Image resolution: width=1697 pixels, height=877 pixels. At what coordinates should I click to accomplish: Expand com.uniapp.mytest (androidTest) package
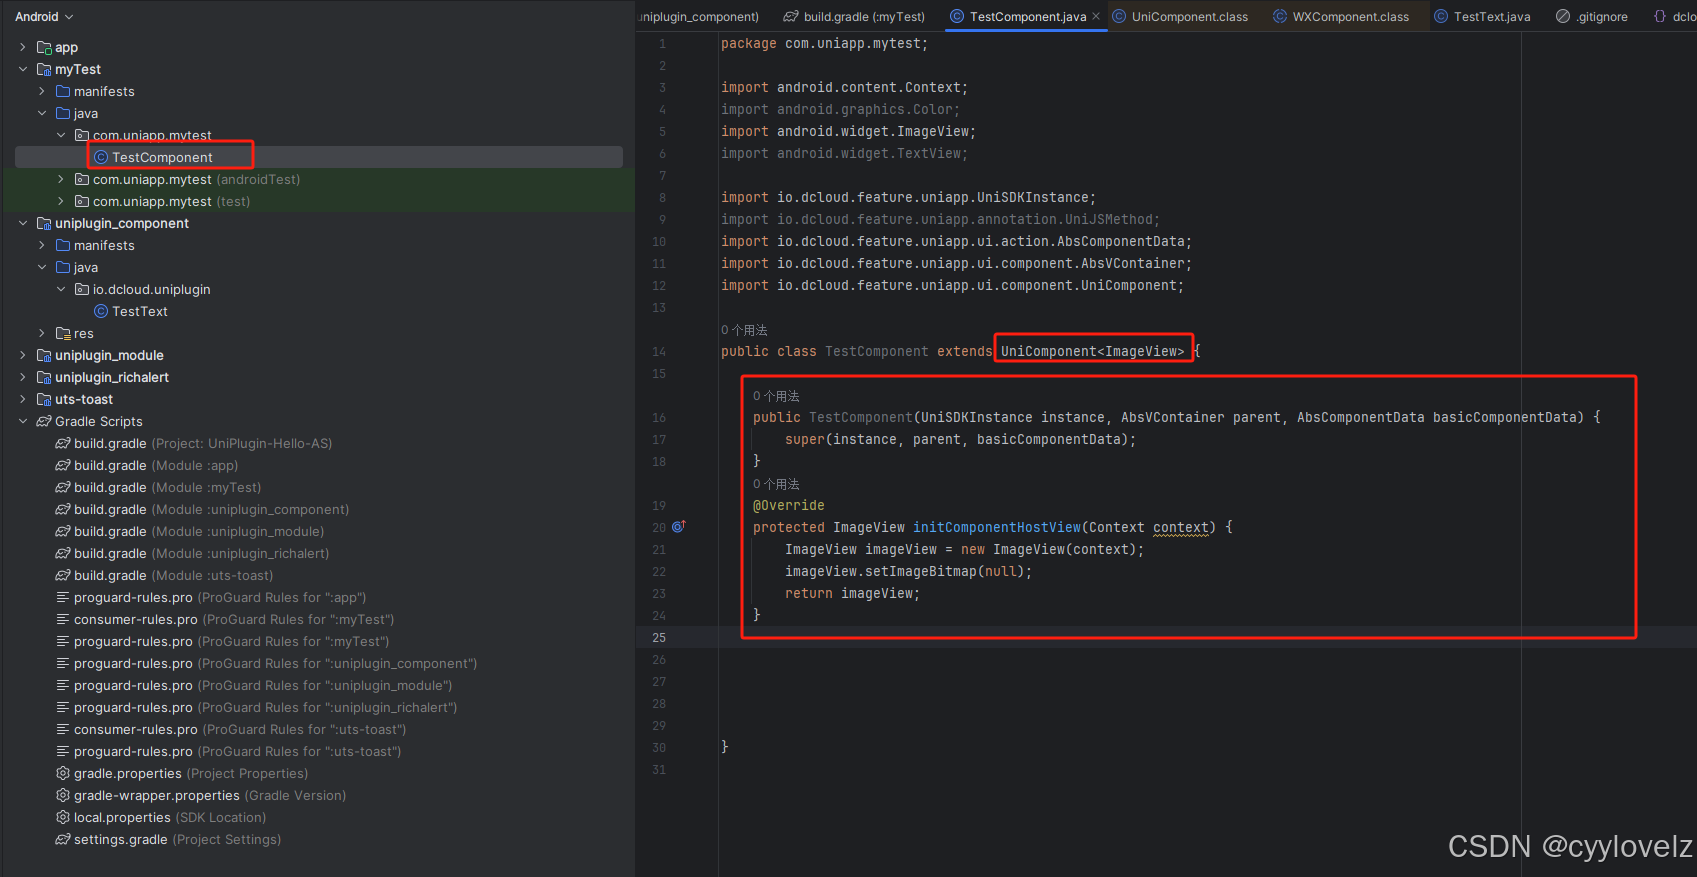[x=61, y=179]
